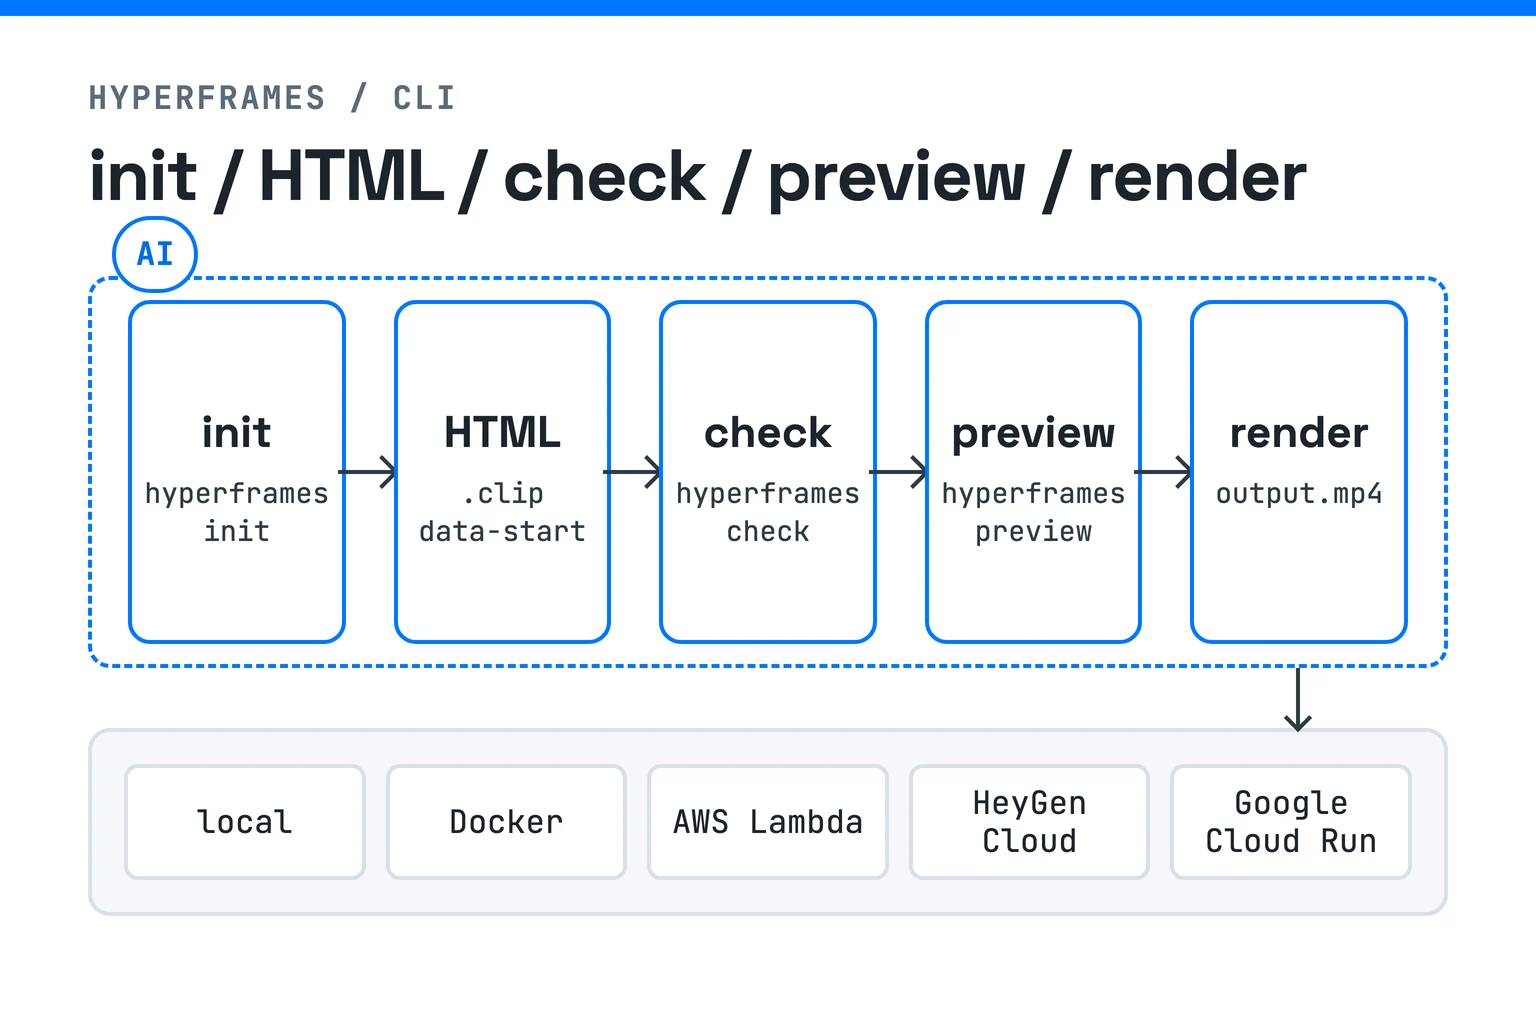Choose the HeyGen Cloud target box
1536x1024 pixels.
[1029, 822]
